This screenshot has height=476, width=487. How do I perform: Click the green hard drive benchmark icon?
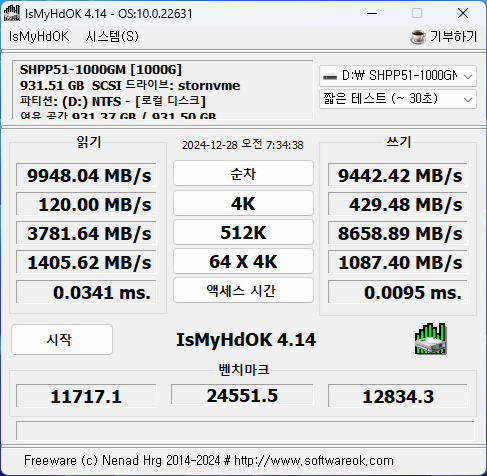coord(431,339)
